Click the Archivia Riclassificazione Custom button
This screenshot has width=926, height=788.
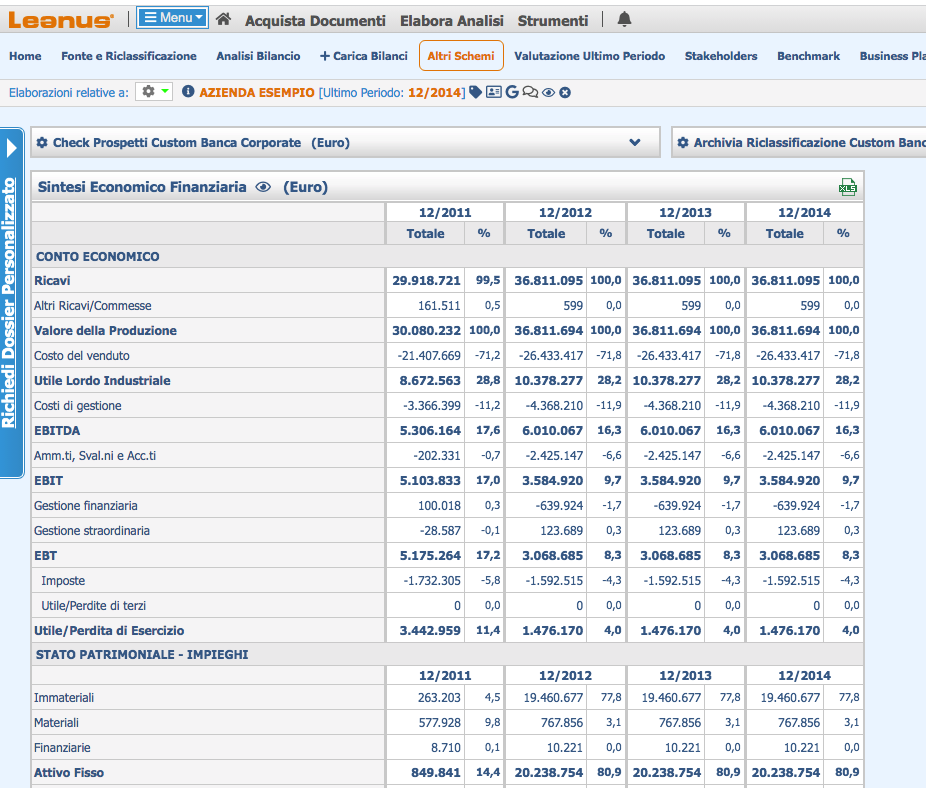pyautogui.click(x=800, y=143)
